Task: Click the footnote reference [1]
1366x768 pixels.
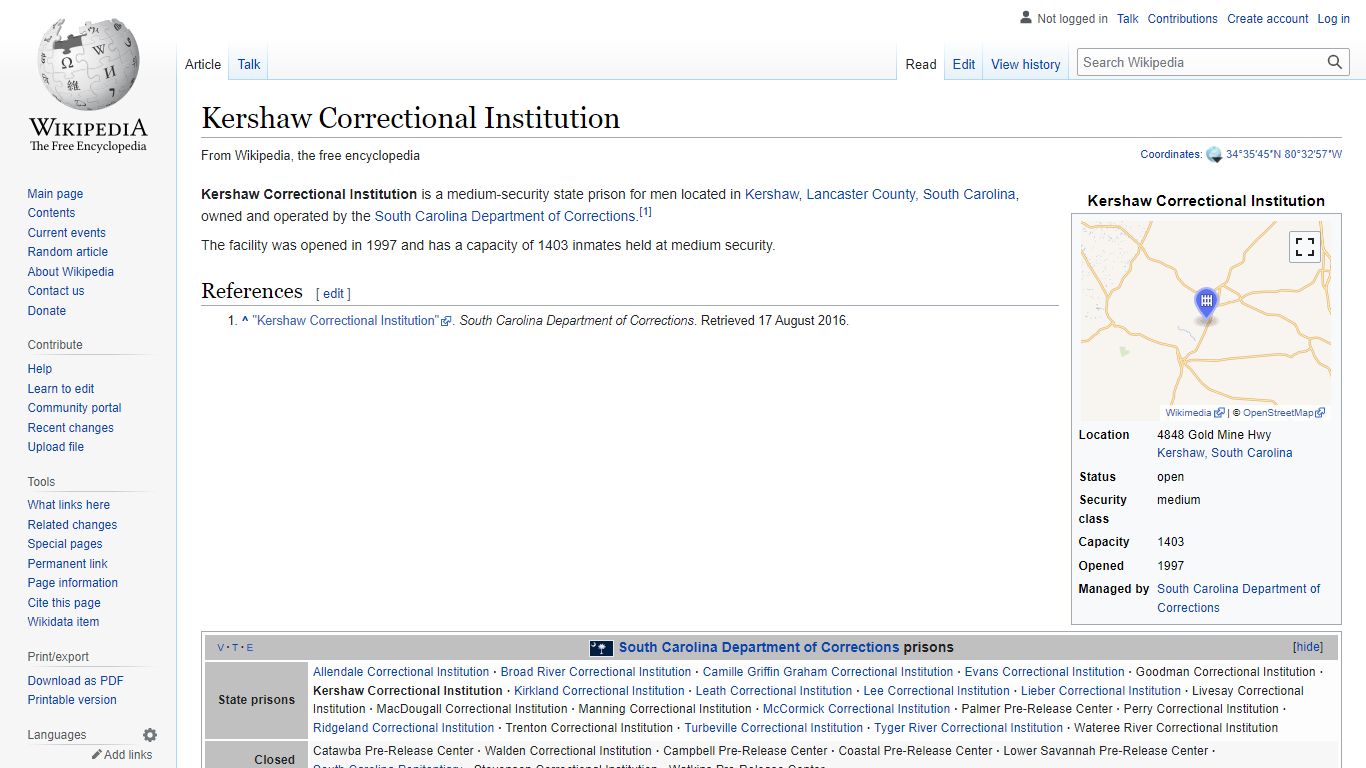Action: [645, 212]
